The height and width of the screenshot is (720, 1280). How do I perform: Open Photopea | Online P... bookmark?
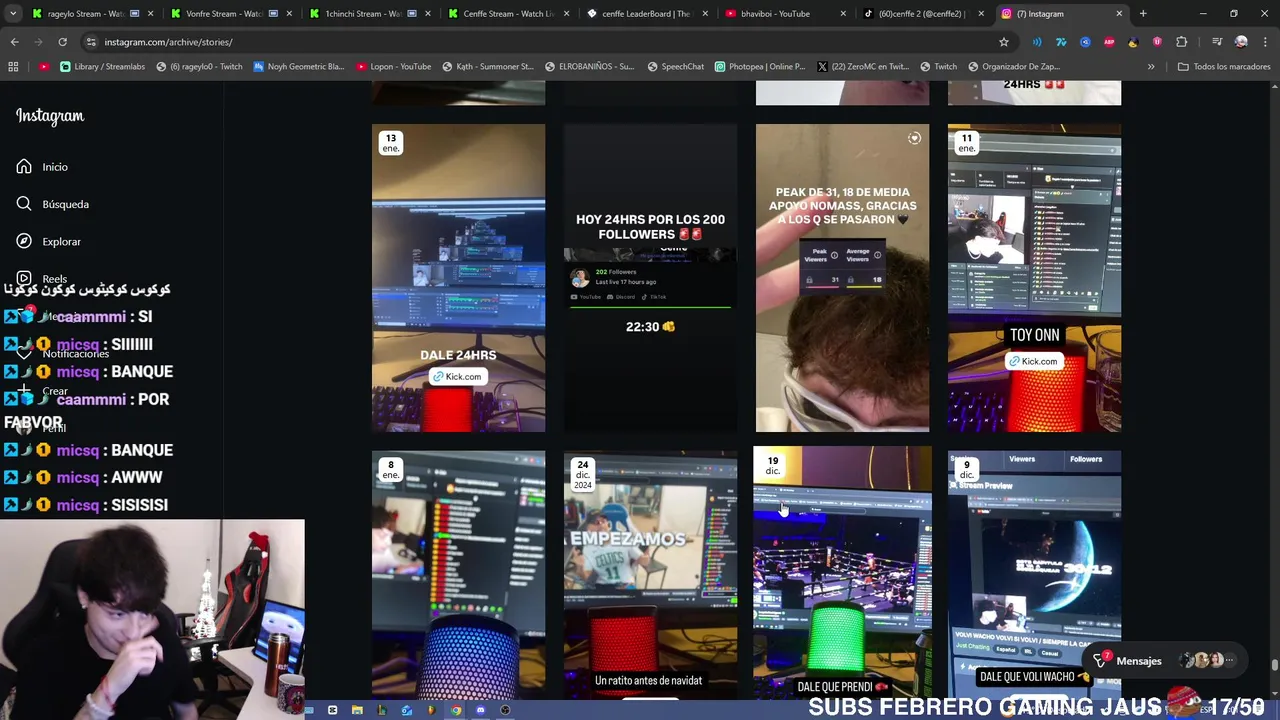(760, 67)
